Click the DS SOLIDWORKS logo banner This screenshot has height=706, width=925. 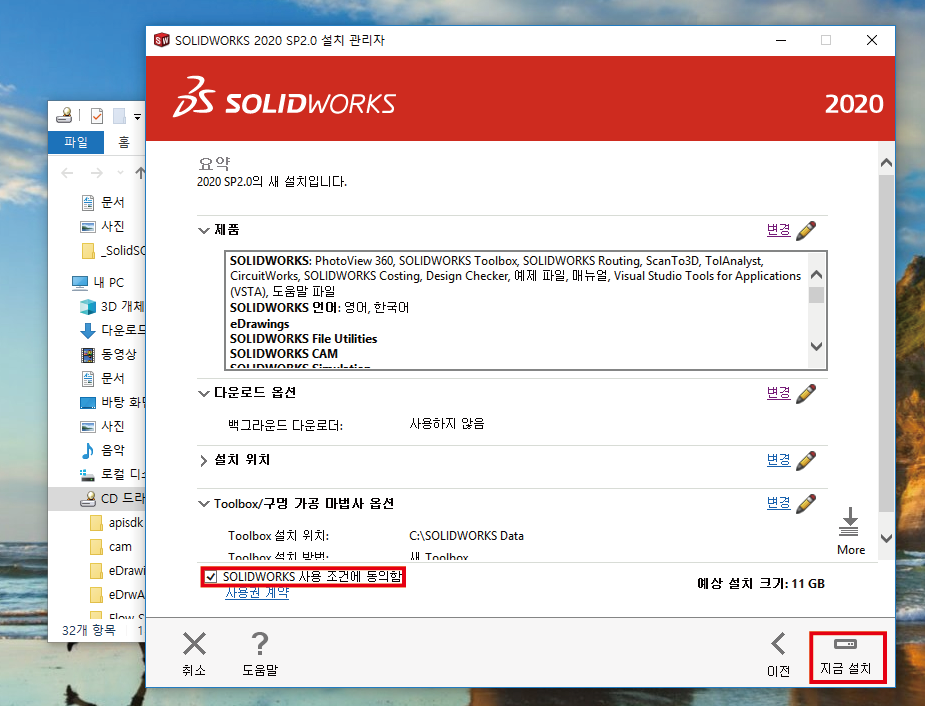[284, 97]
